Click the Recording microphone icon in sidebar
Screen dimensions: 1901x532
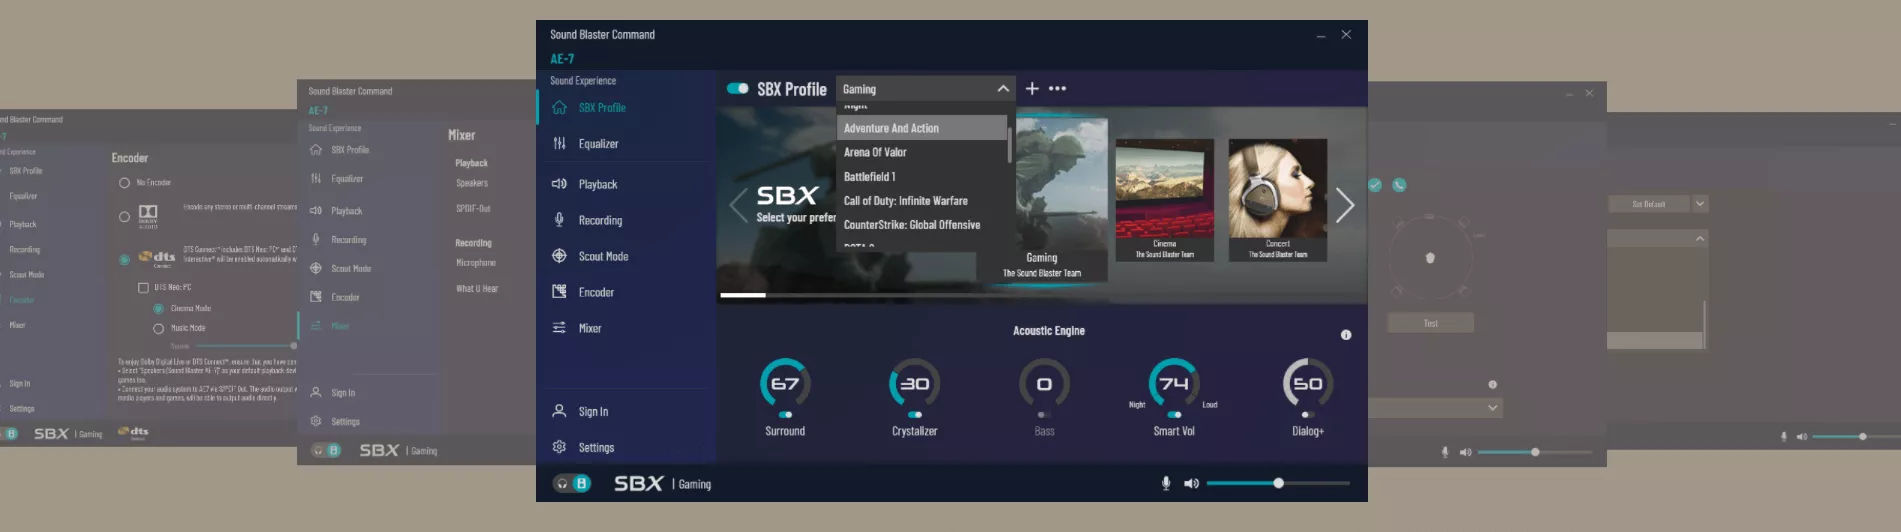pos(559,220)
